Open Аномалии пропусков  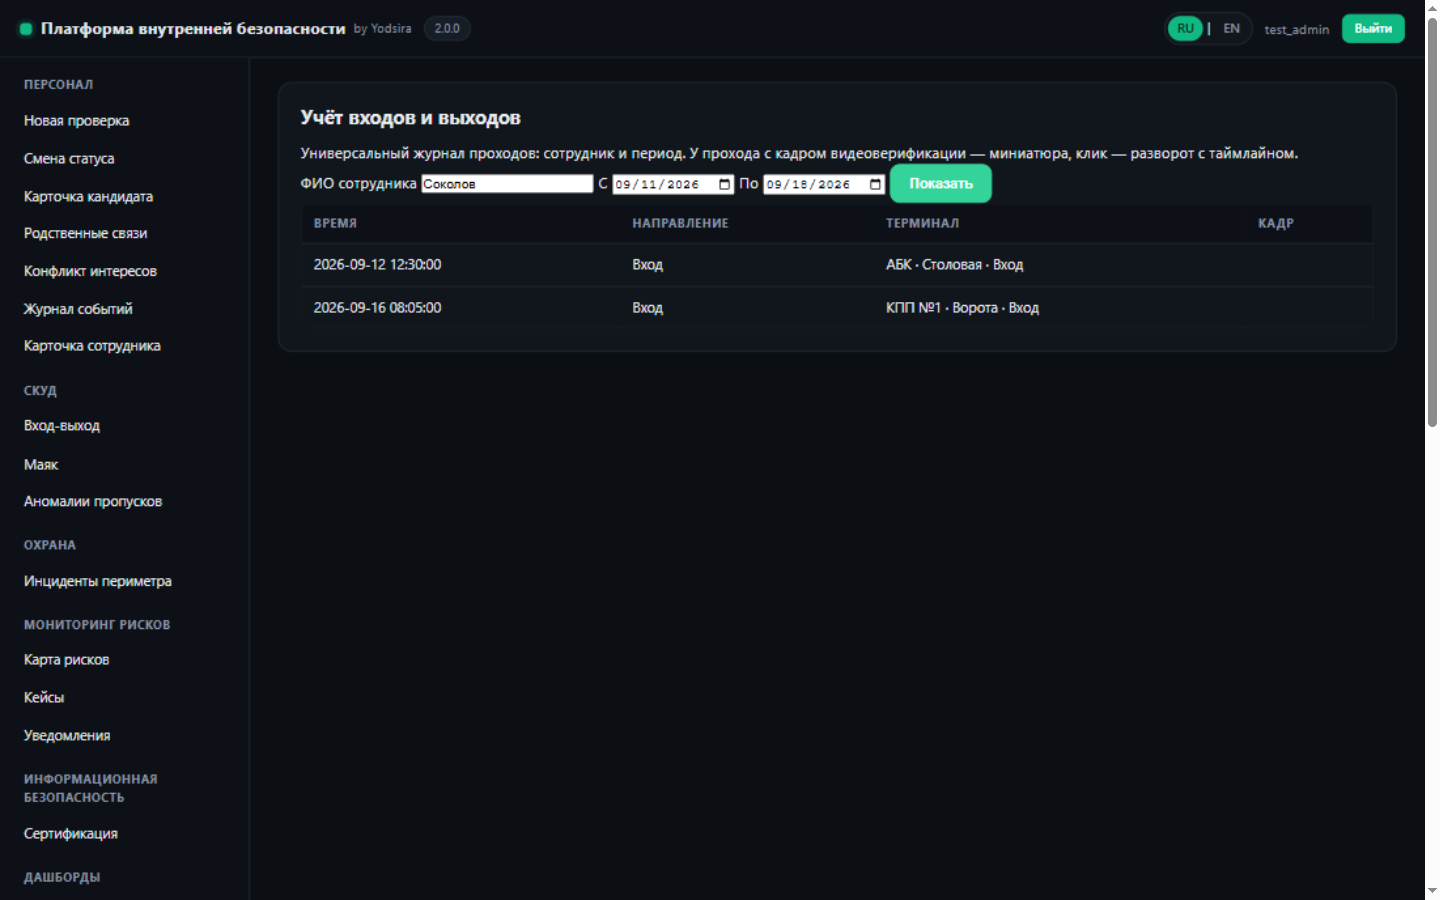pos(93,502)
